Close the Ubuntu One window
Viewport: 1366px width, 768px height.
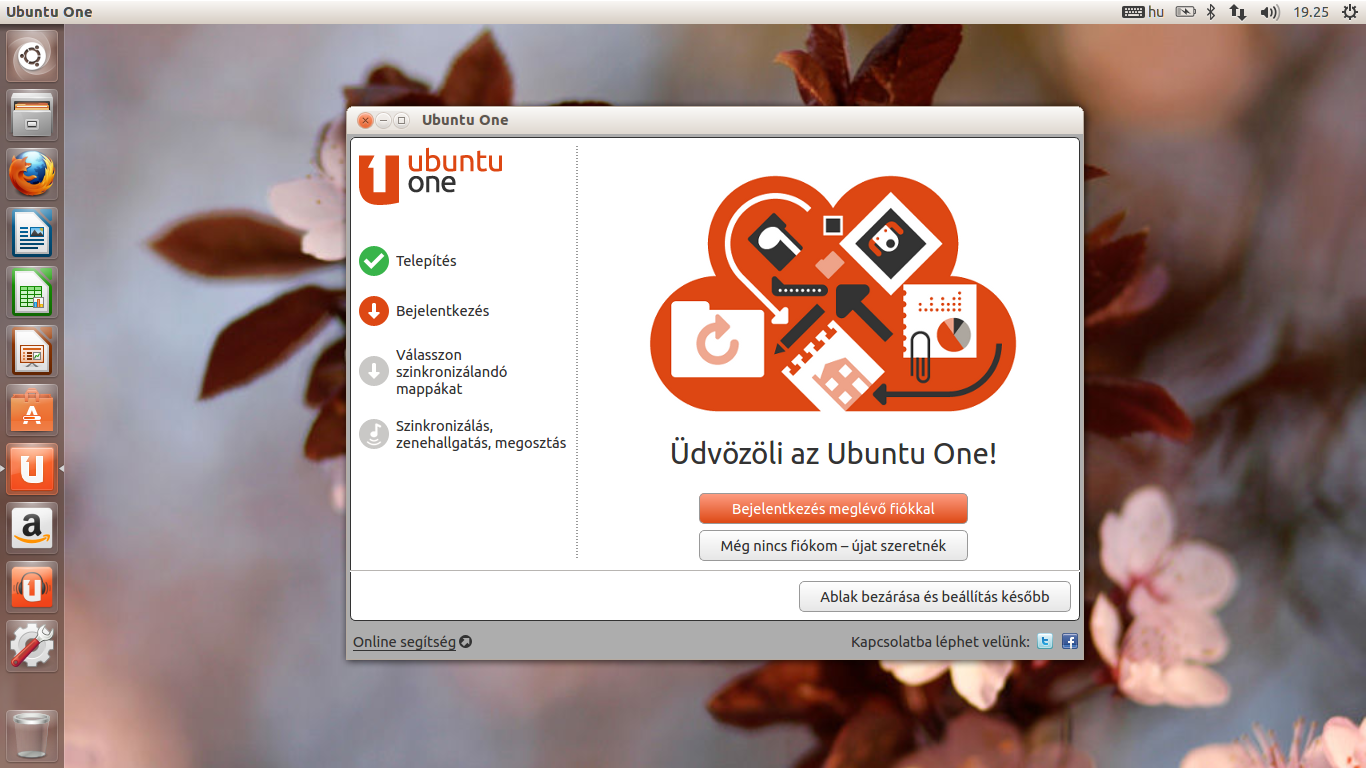pos(365,120)
